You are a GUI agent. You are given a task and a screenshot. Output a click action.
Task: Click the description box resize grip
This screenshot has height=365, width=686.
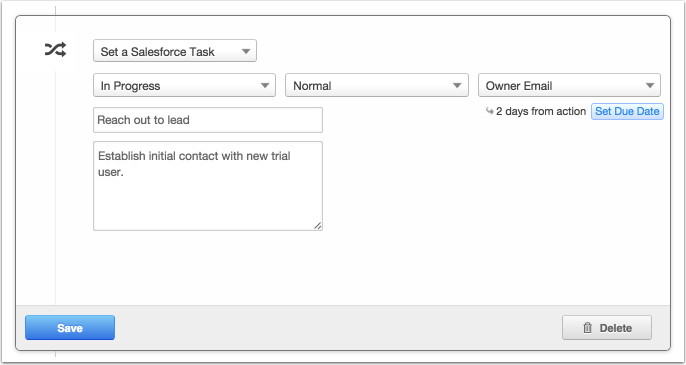click(318, 226)
